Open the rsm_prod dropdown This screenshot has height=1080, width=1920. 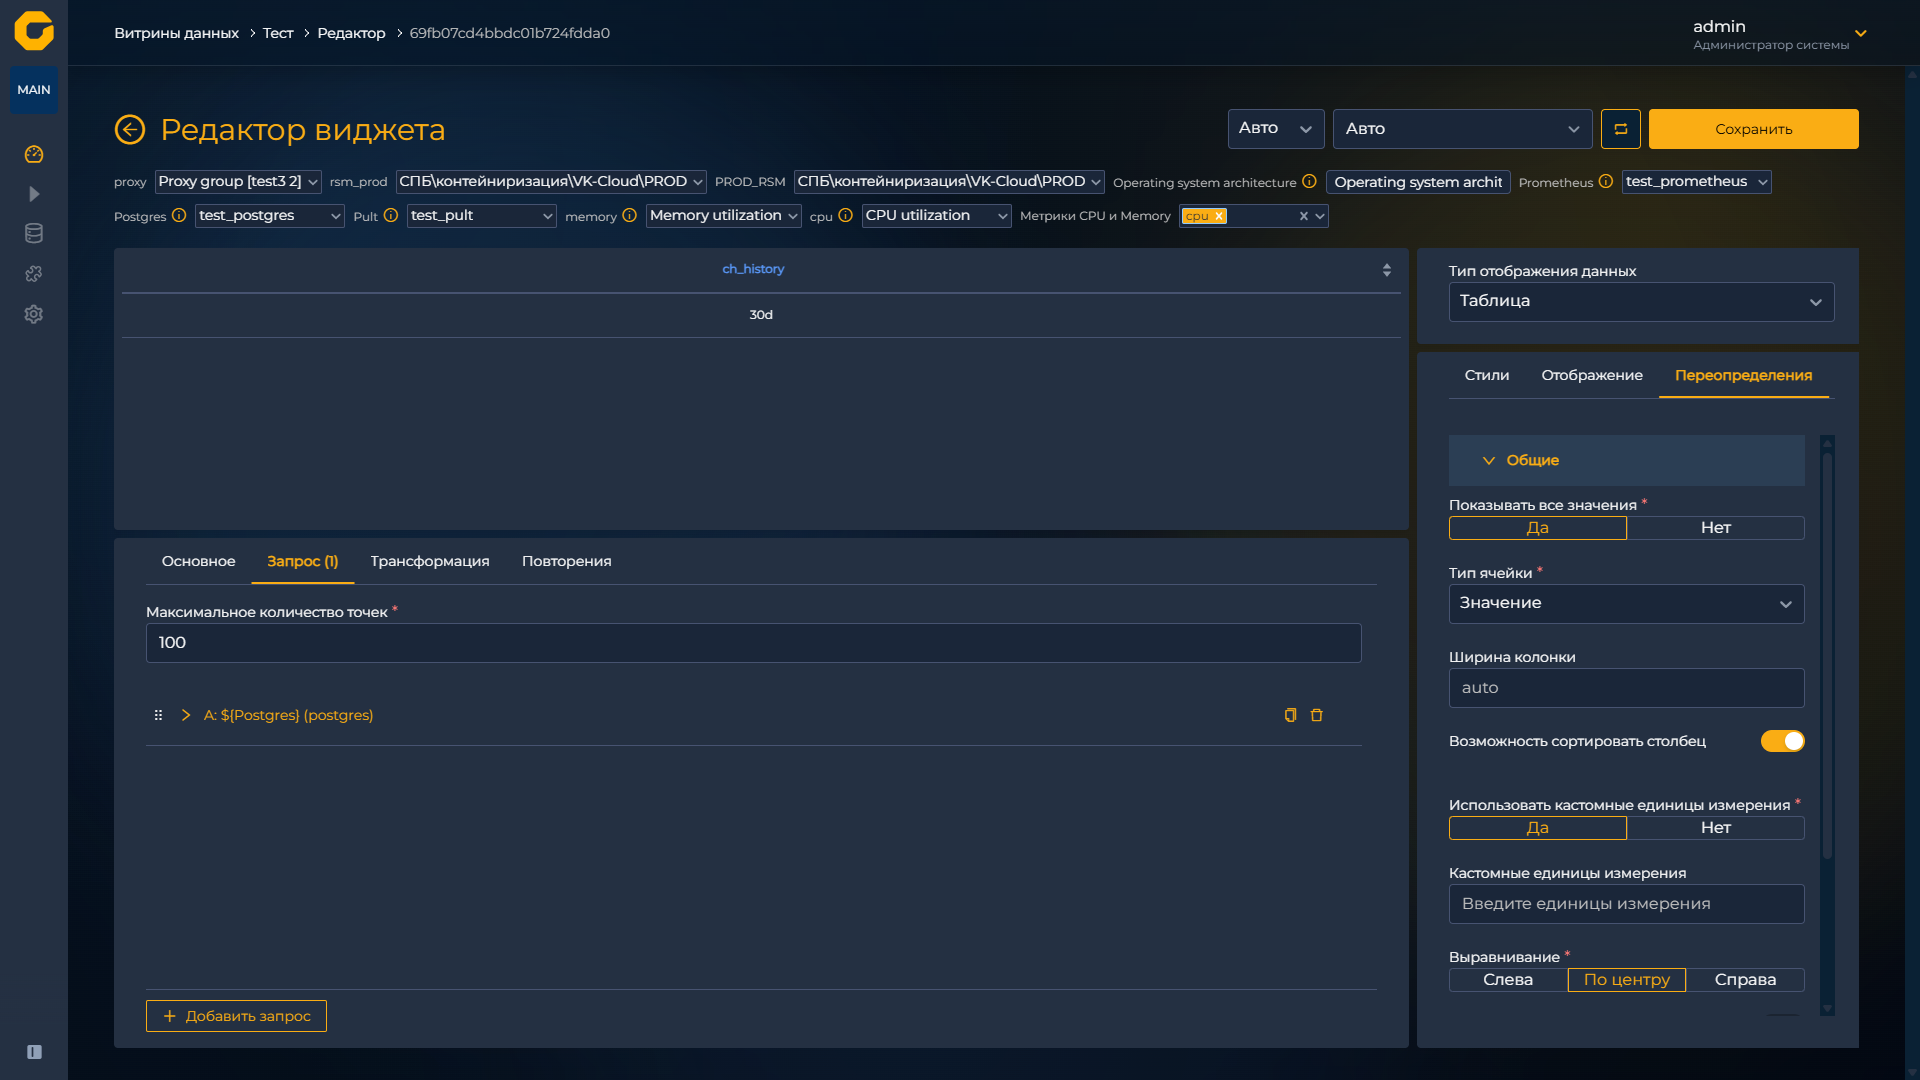point(551,182)
